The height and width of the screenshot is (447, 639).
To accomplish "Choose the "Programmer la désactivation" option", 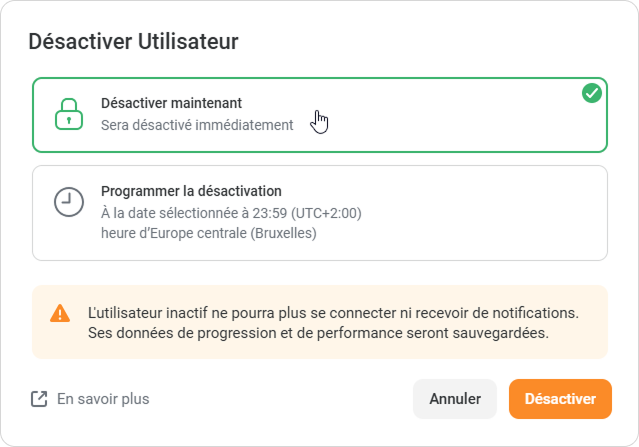I will click(191, 191).
